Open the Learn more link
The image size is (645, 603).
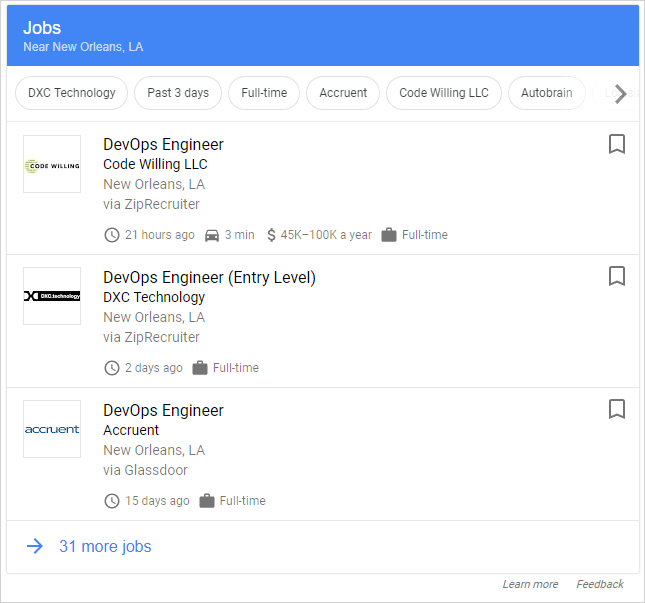point(530,584)
